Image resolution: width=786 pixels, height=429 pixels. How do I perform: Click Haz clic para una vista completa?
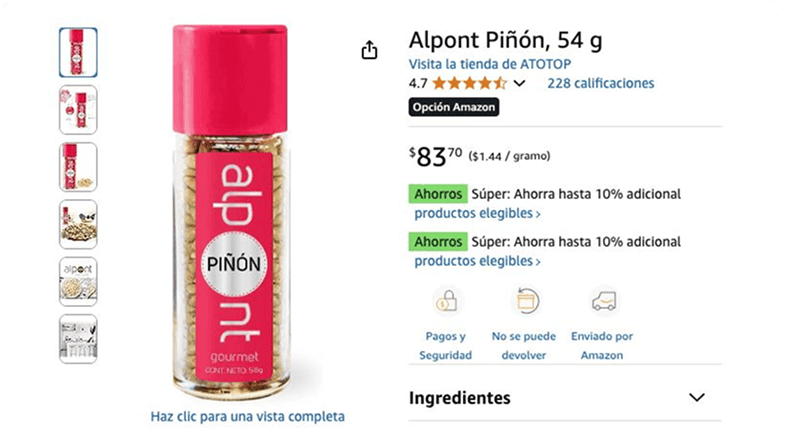click(x=248, y=416)
